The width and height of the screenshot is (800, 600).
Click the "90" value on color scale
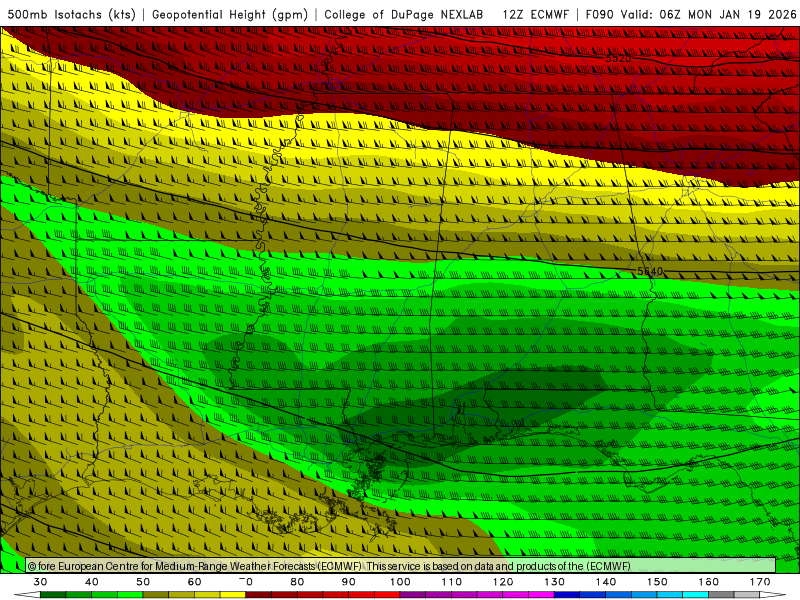click(349, 582)
